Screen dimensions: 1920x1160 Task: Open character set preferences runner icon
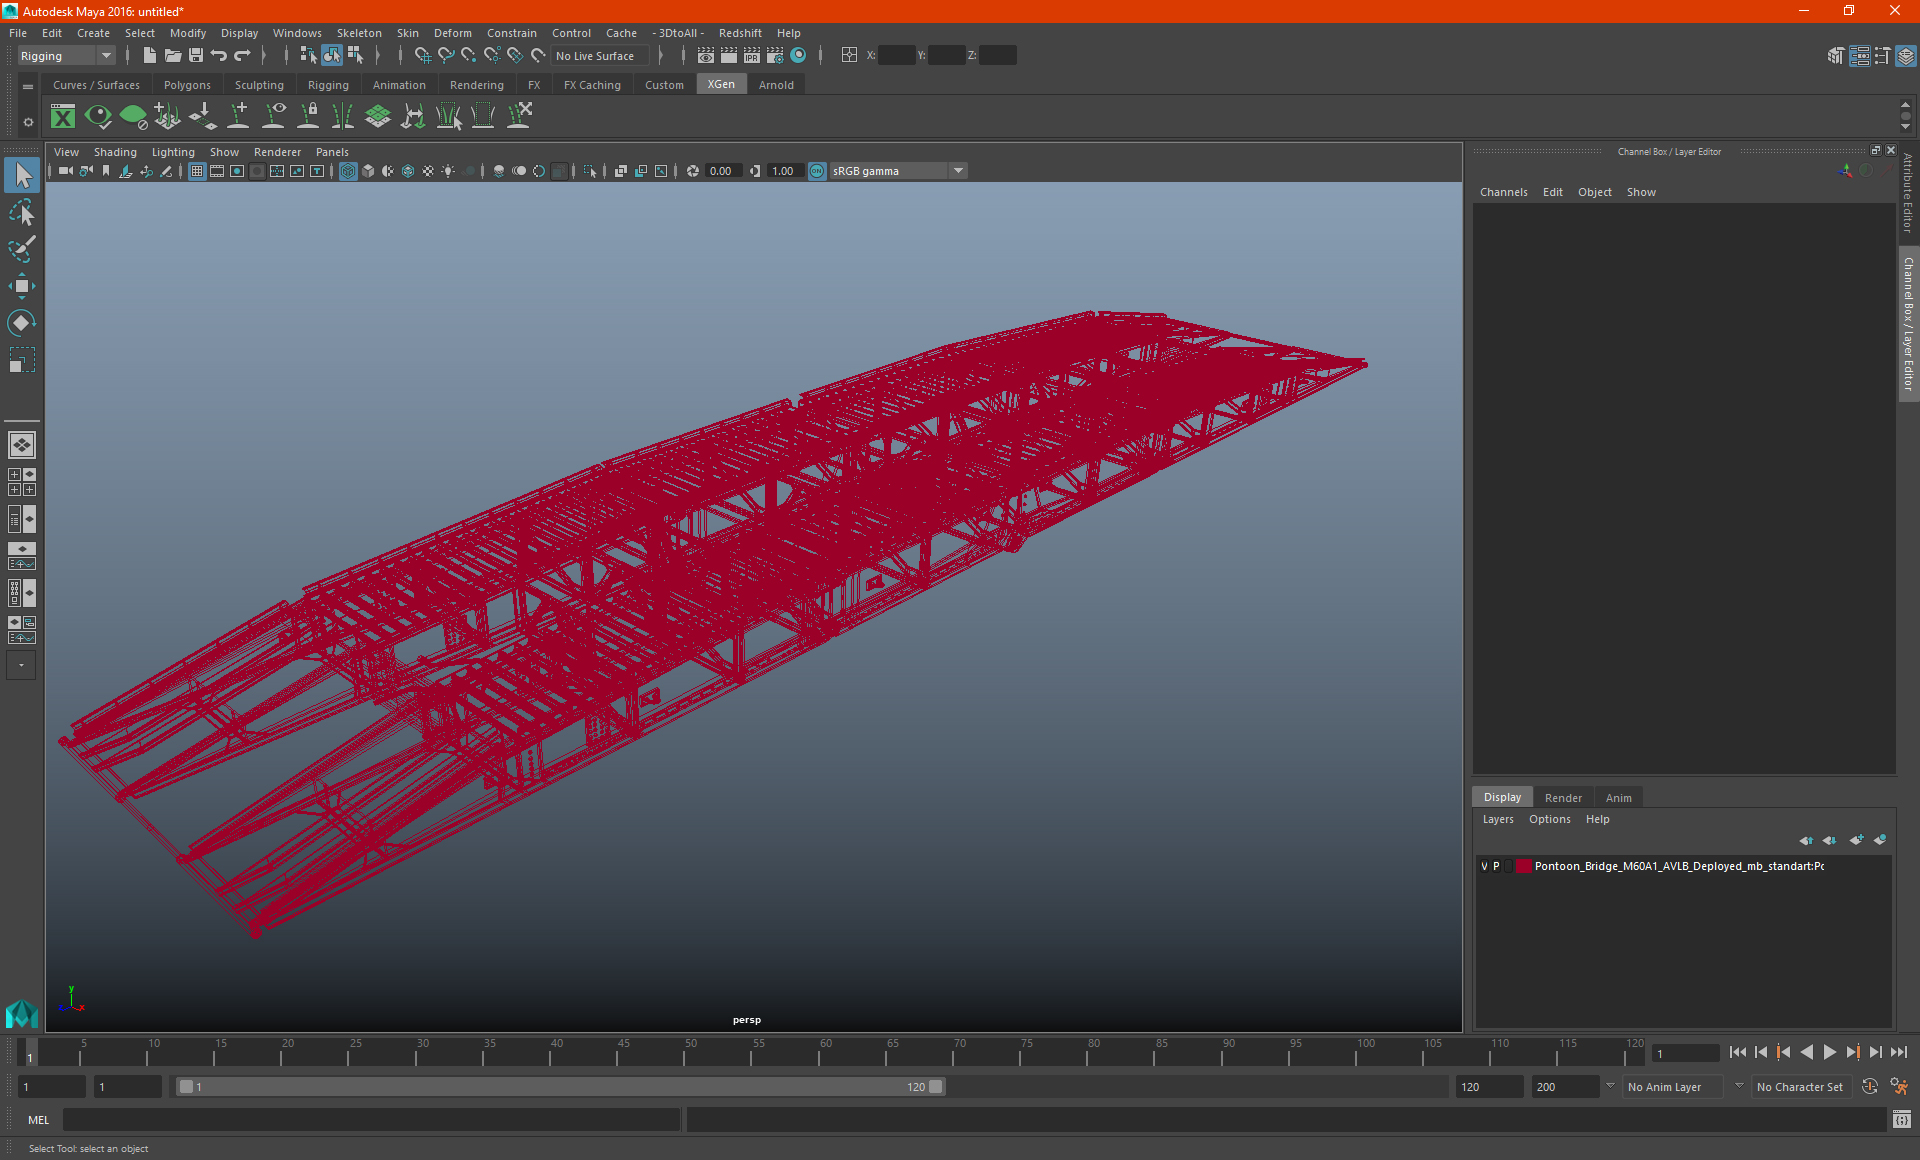click(x=1899, y=1087)
